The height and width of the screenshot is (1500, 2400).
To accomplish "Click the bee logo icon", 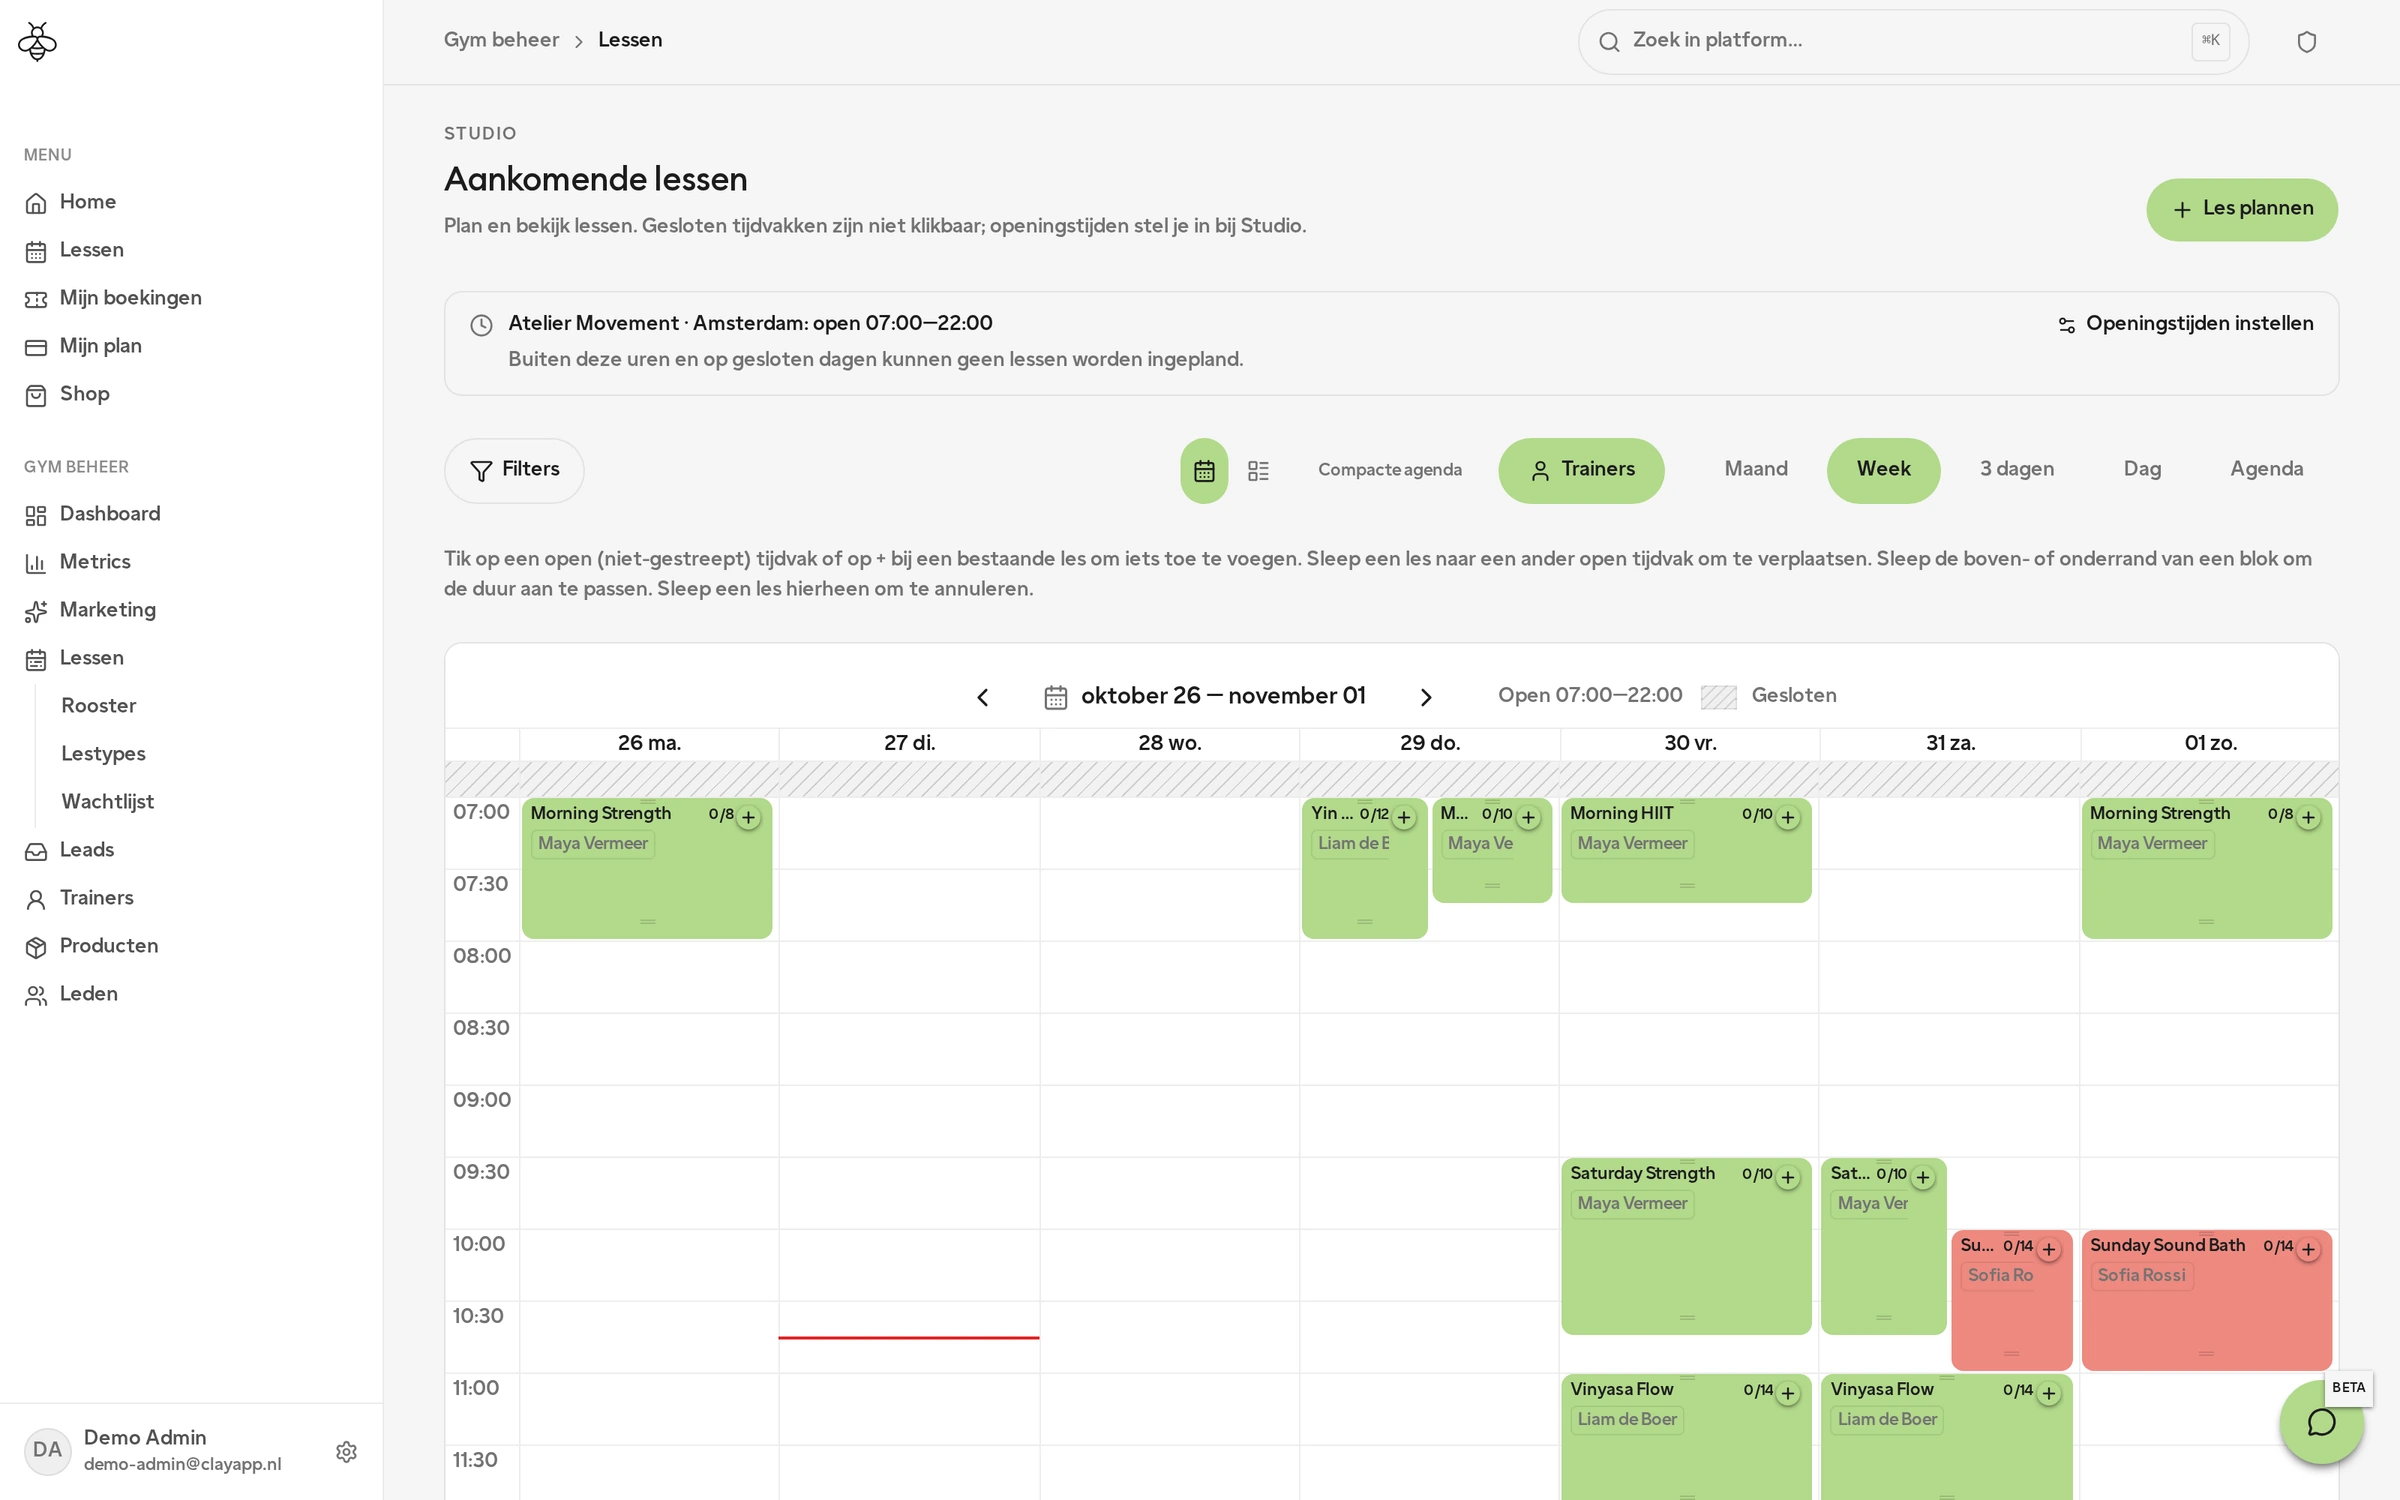I will [x=37, y=41].
